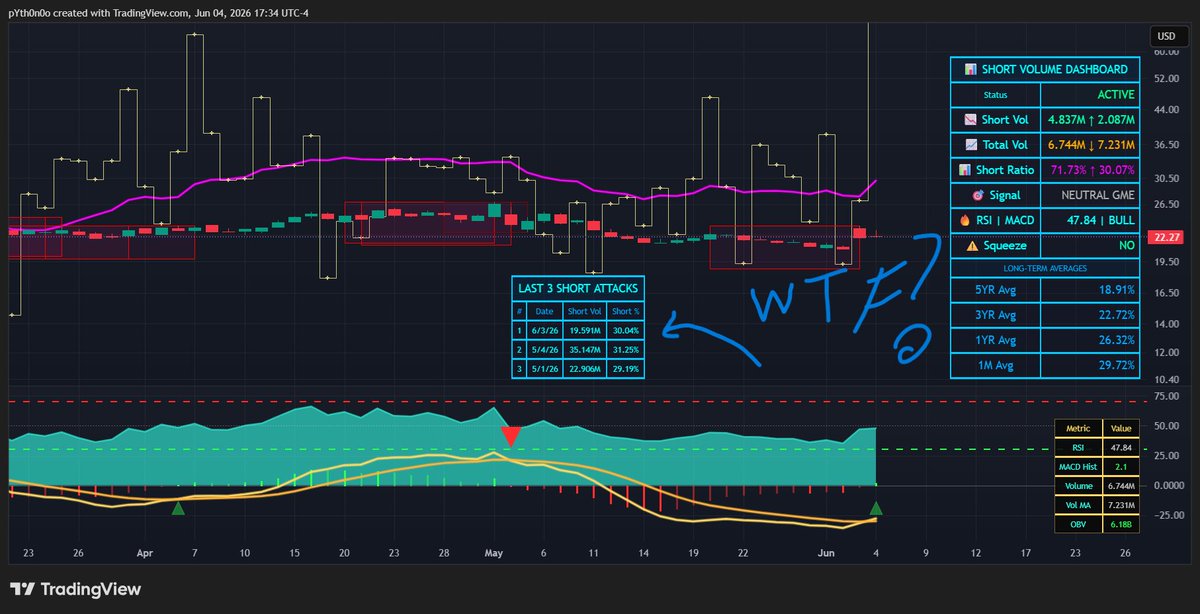This screenshot has height=614, width=1200.
Task: Click the Metric column header
Action: click(1078, 428)
